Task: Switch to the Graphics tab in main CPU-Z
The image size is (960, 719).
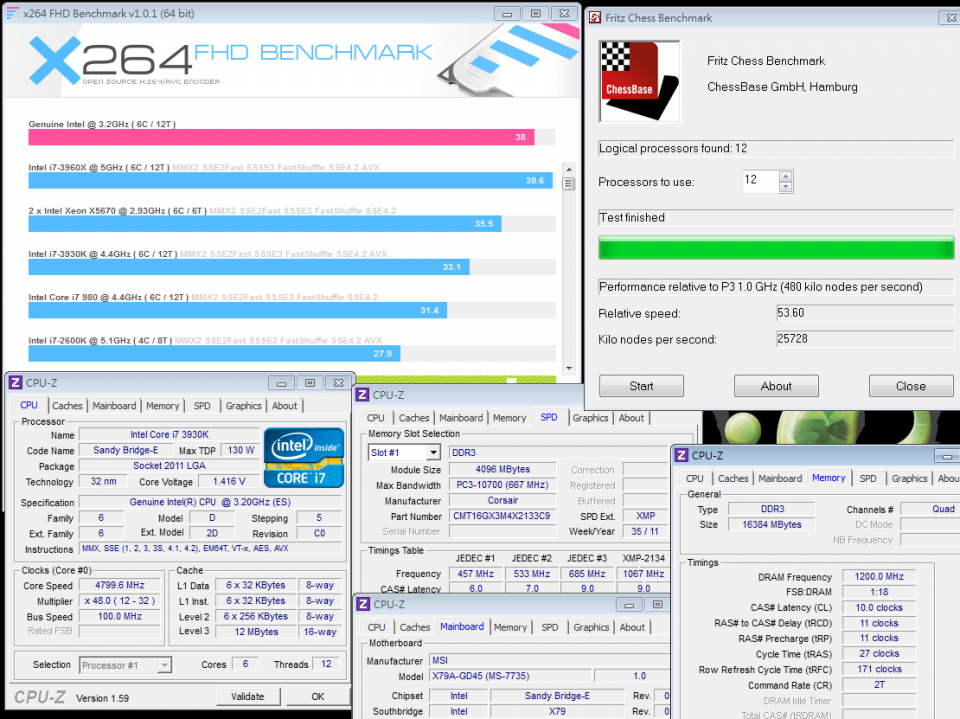Action: click(x=243, y=405)
